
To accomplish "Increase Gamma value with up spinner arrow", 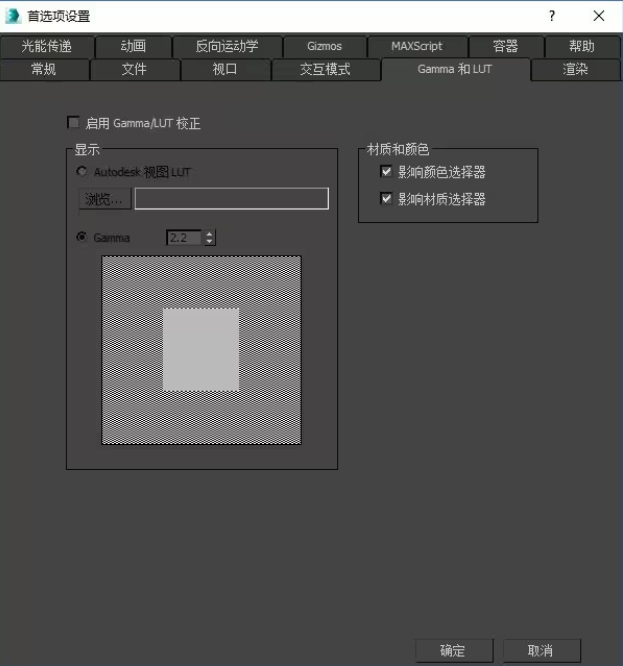I will (x=209, y=234).
